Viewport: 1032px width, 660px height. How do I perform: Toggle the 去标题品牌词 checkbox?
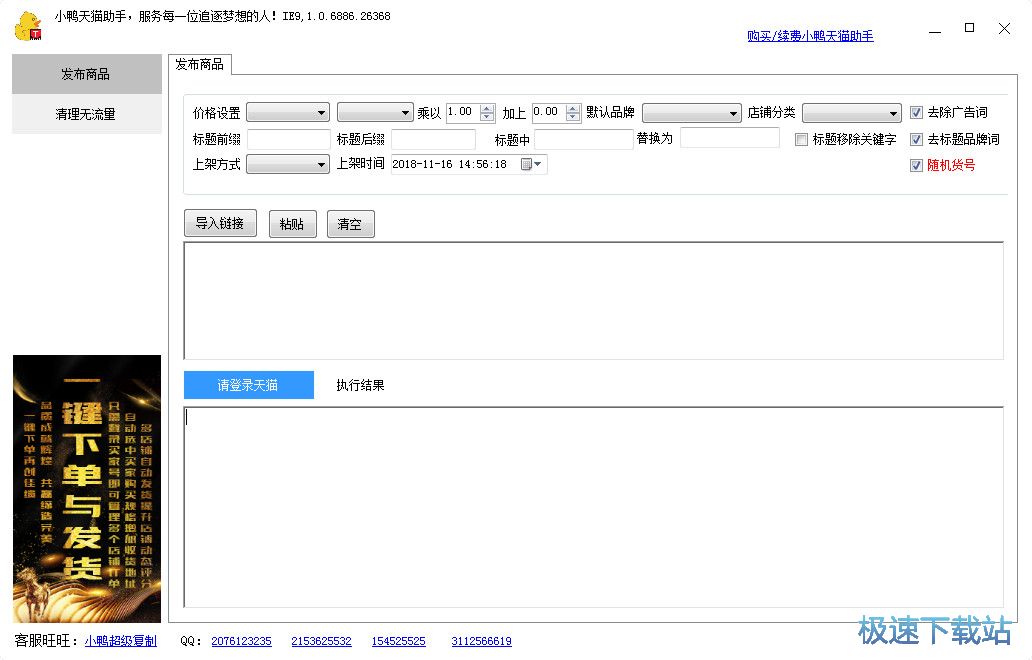click(916, 140)
